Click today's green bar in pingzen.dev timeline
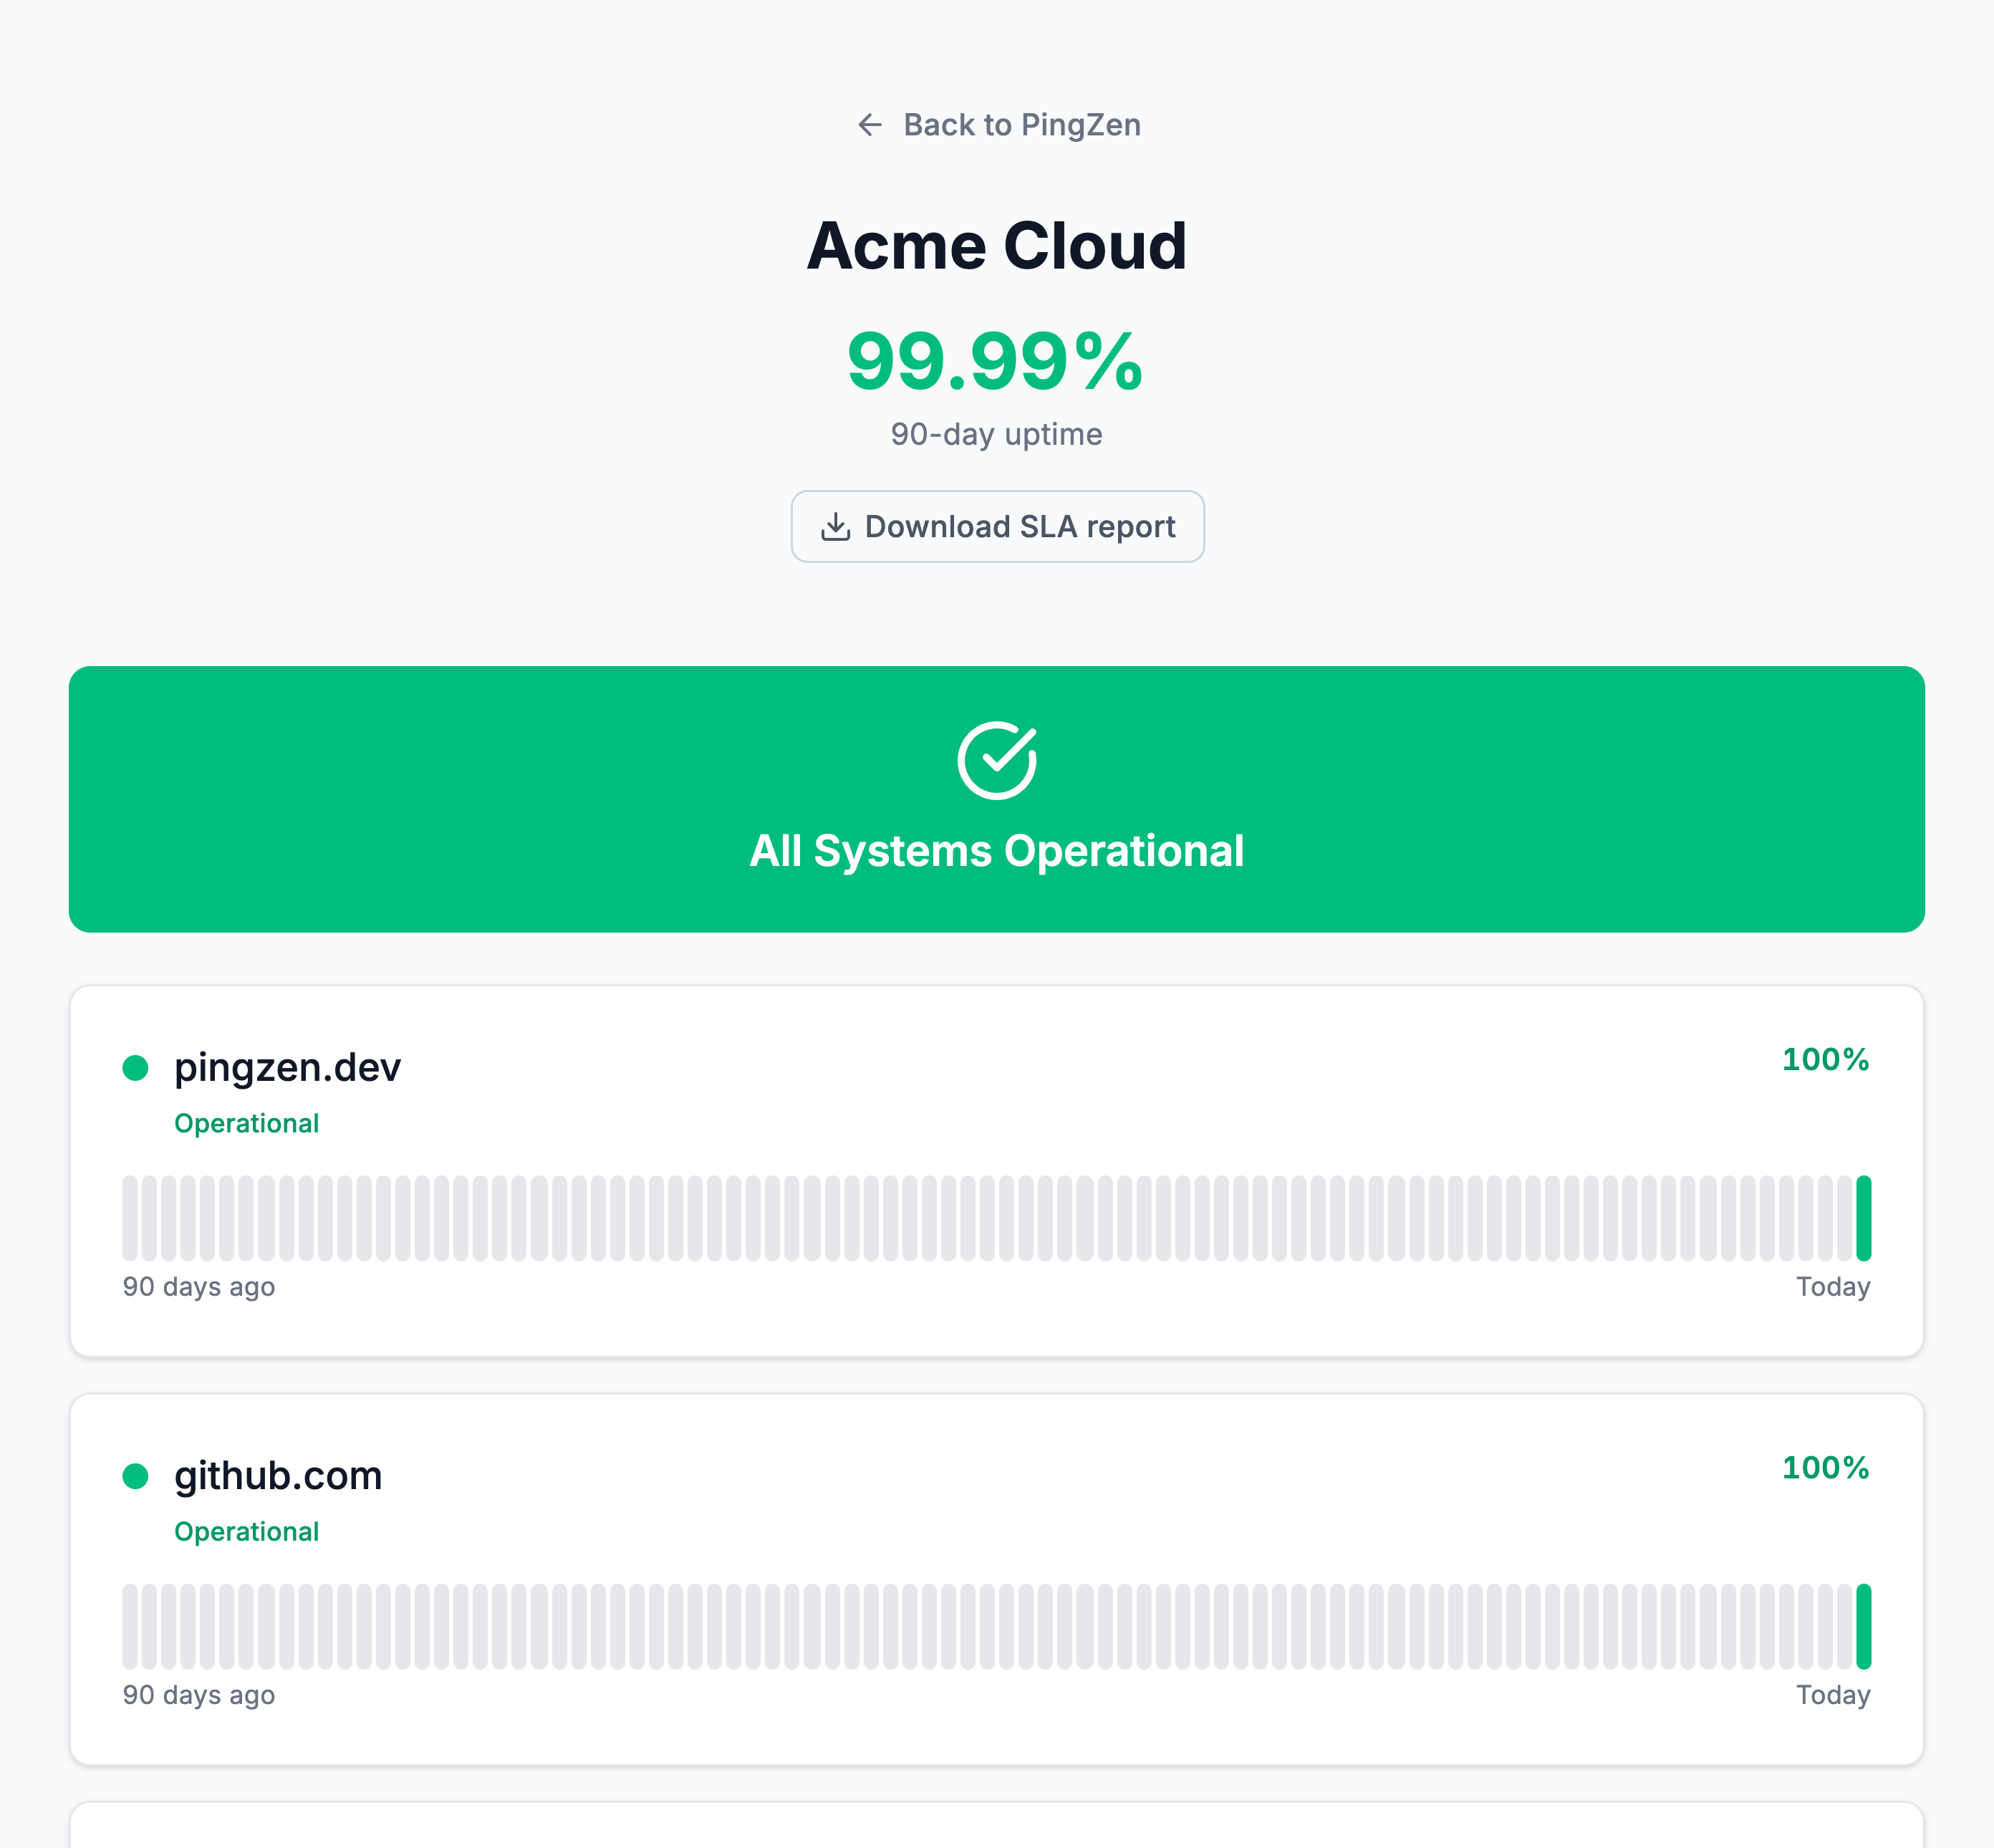Screen dimensions: 1994x1848 (1863, 1218)
